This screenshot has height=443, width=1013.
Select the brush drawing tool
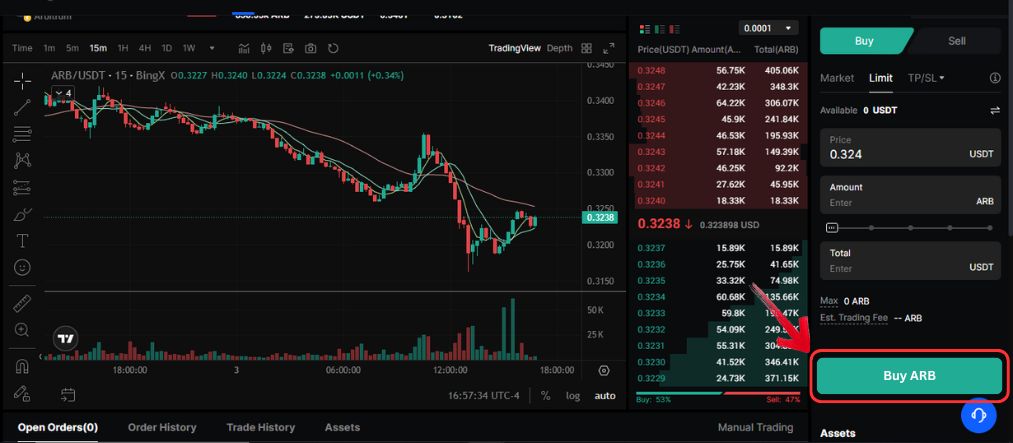point(22,214)
